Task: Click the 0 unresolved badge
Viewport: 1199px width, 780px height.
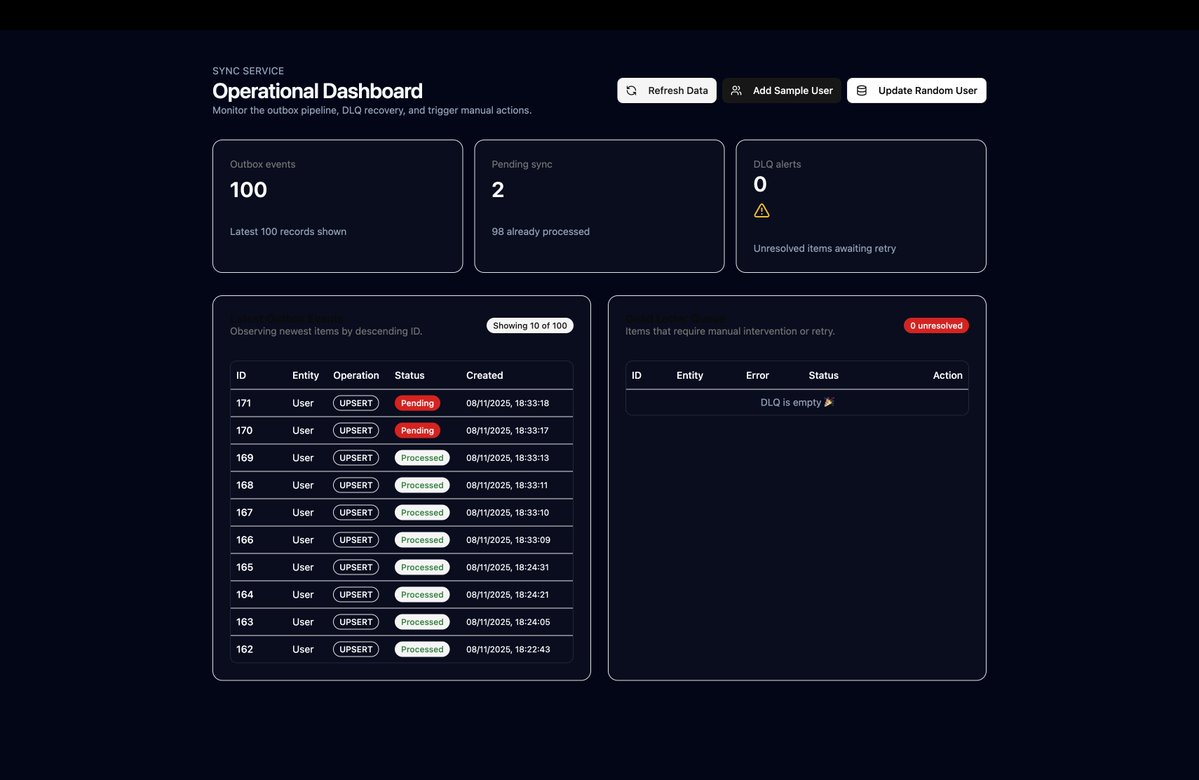Action: pos(936,326)
